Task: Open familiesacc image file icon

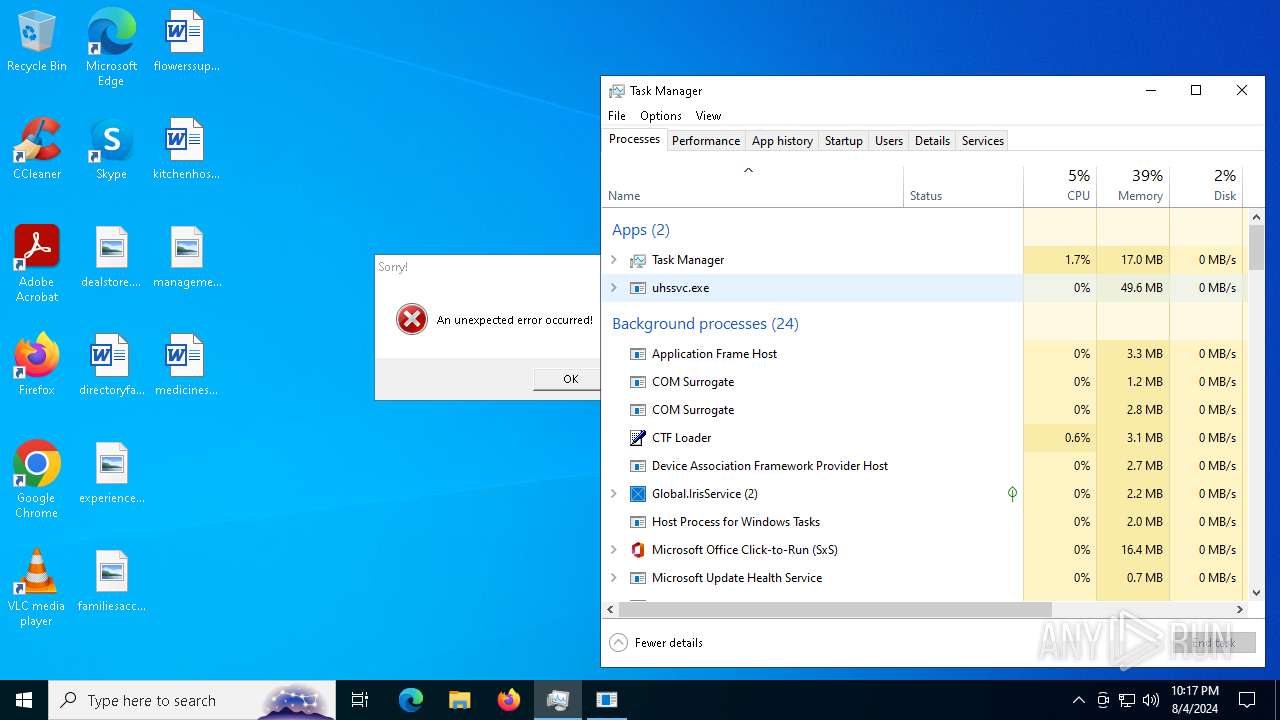Action: click(x=111, y=582)
